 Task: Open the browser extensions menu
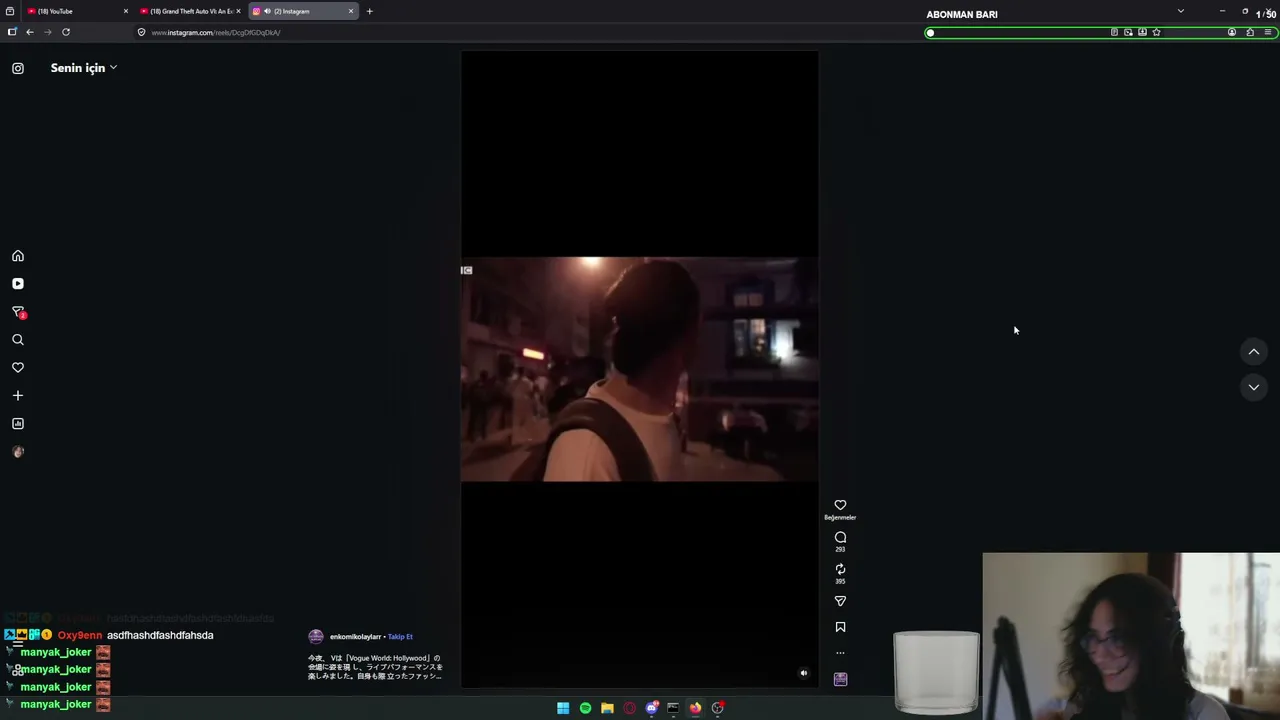[x=1250, y=32]
